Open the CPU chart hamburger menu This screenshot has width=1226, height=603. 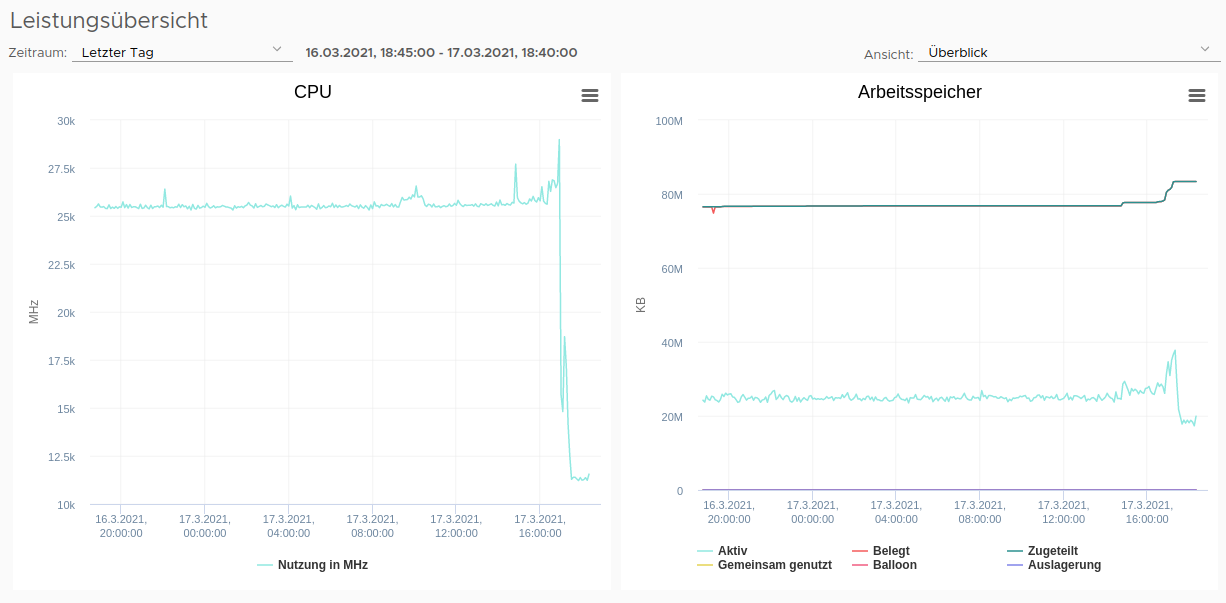pos(590,95)
